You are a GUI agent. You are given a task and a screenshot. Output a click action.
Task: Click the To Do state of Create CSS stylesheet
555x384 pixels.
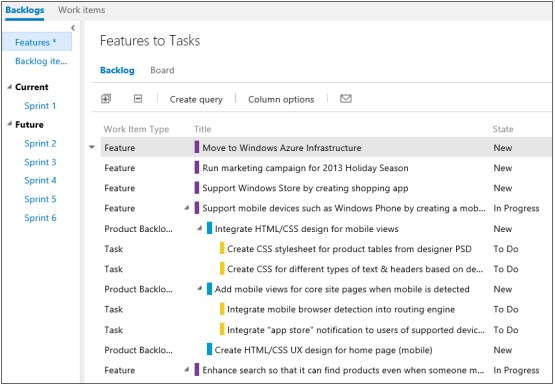506,249
